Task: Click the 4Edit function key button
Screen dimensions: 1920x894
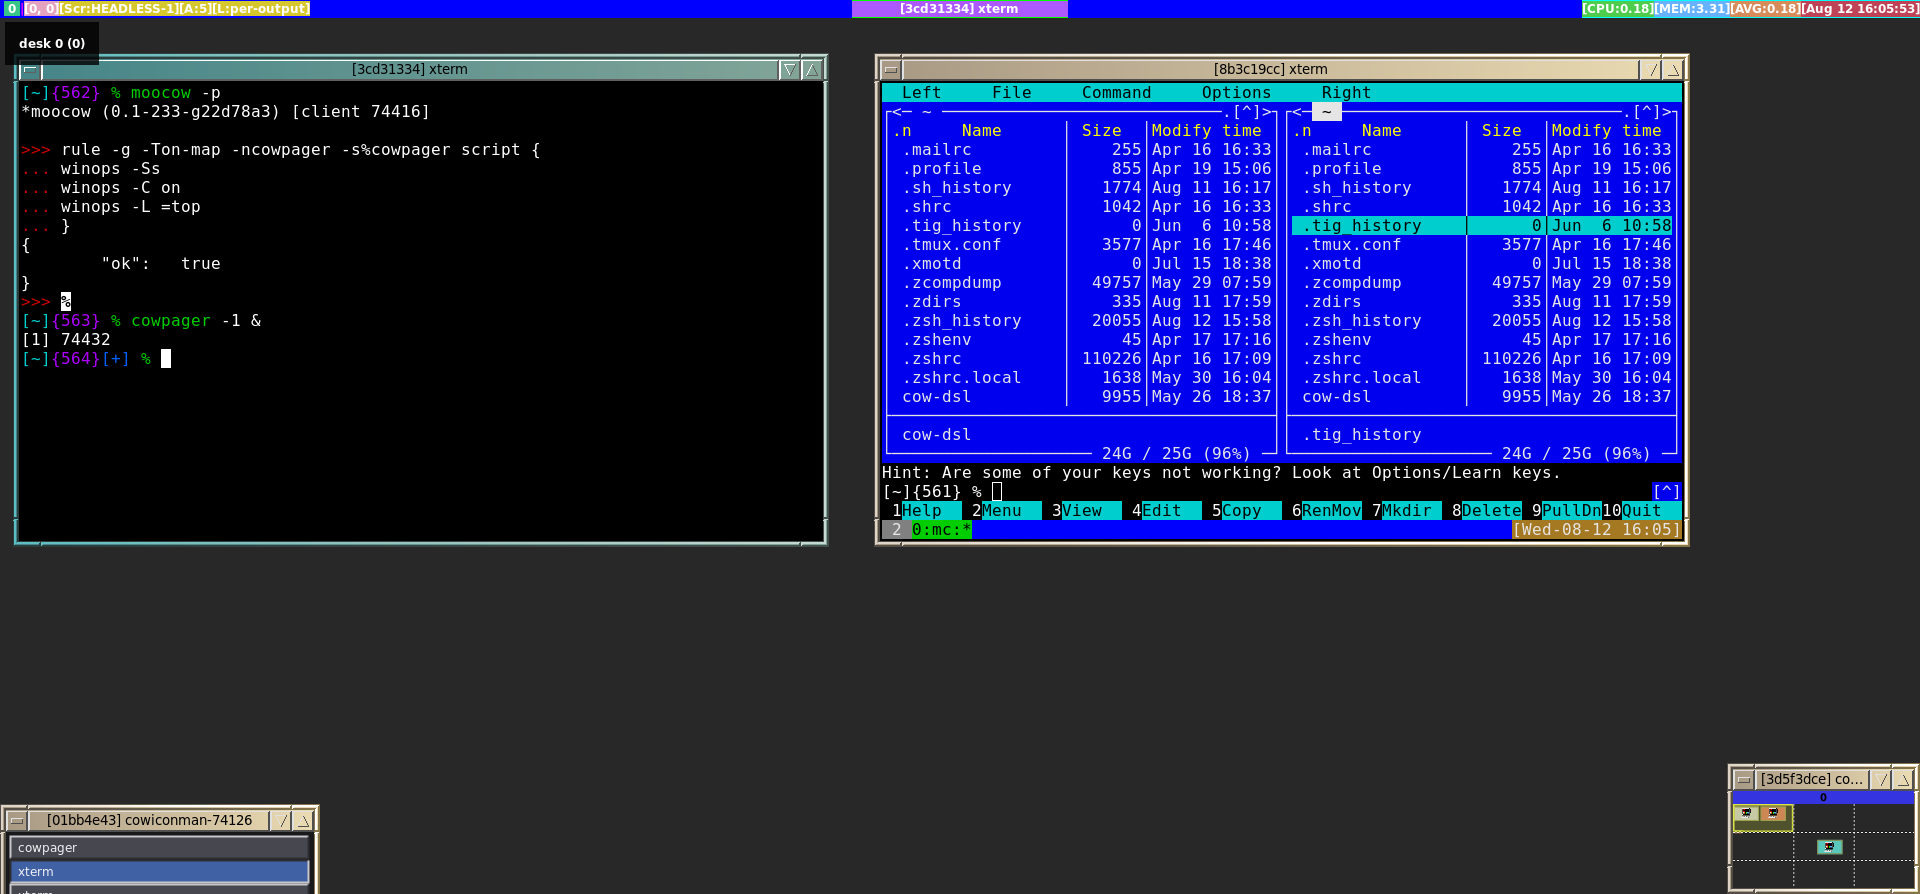Action: tap(1161, 511)
